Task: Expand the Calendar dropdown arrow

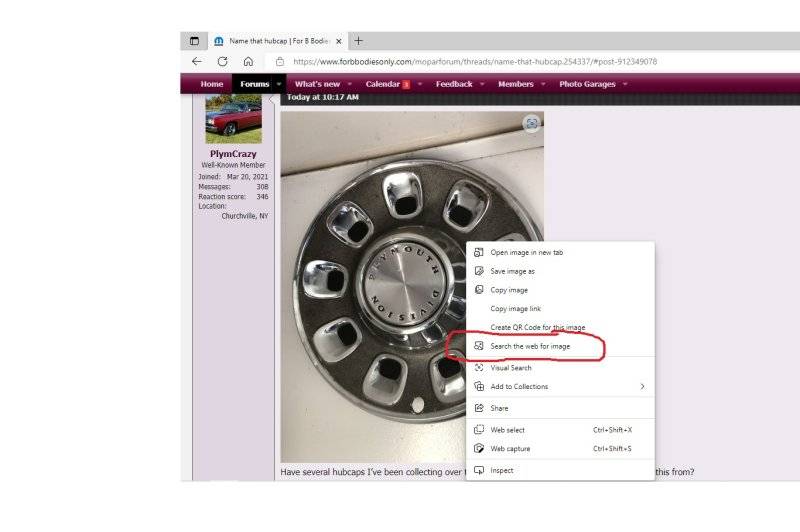Action: (419, 84)
